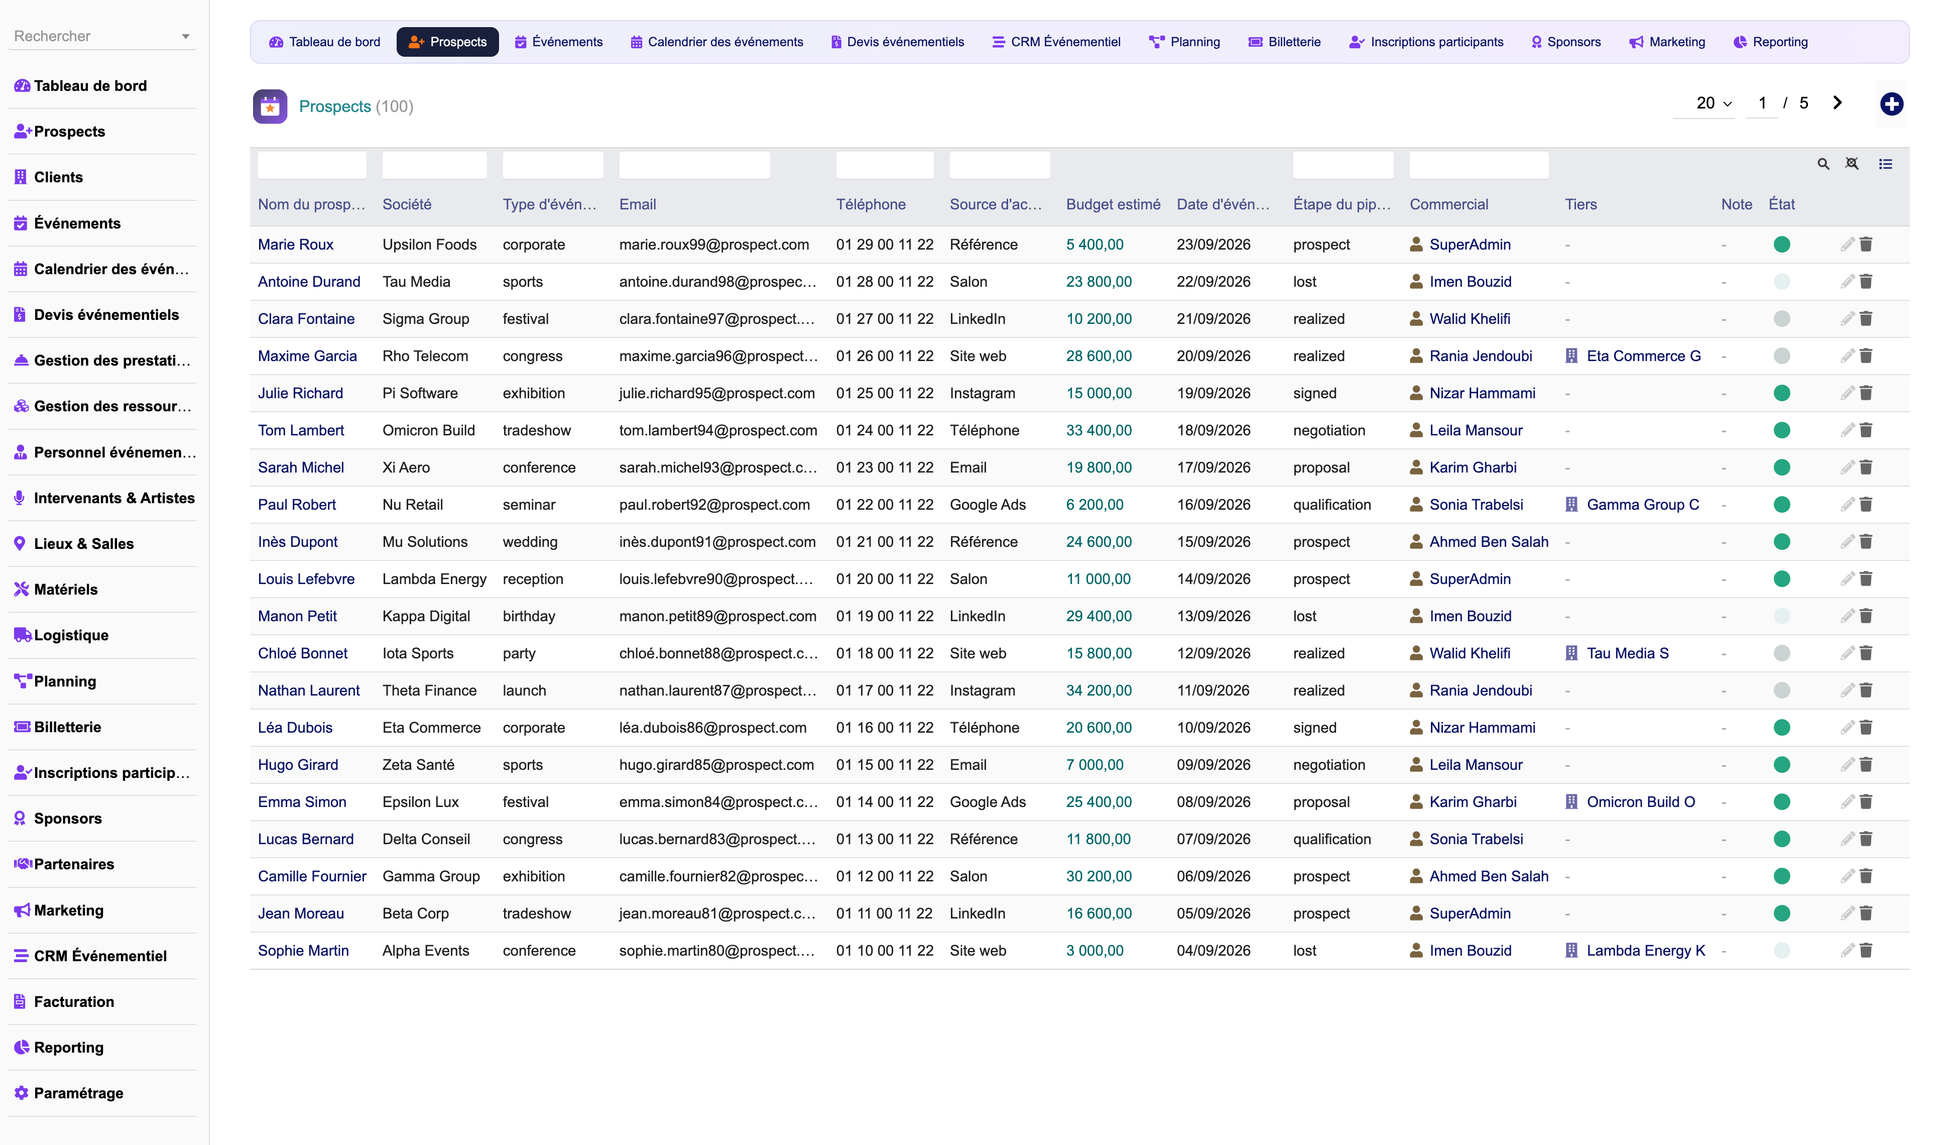Toggle state dot for Marie Roux
Viewport: 1946px width, 1145px height.
(x=1781, y=245)
